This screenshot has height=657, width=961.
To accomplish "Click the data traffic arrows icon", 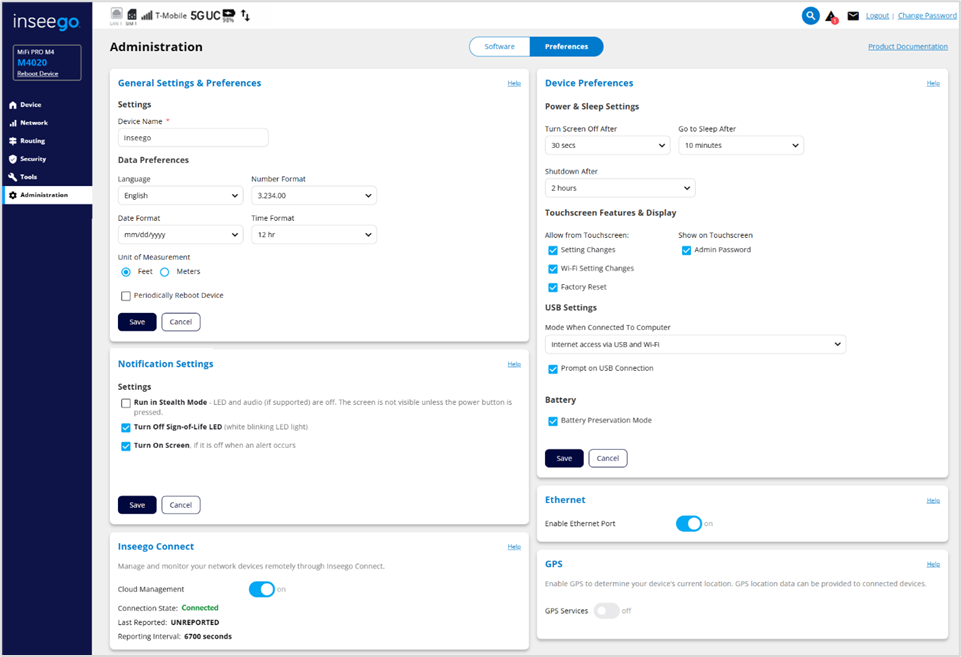I will (x=246, y=16).
